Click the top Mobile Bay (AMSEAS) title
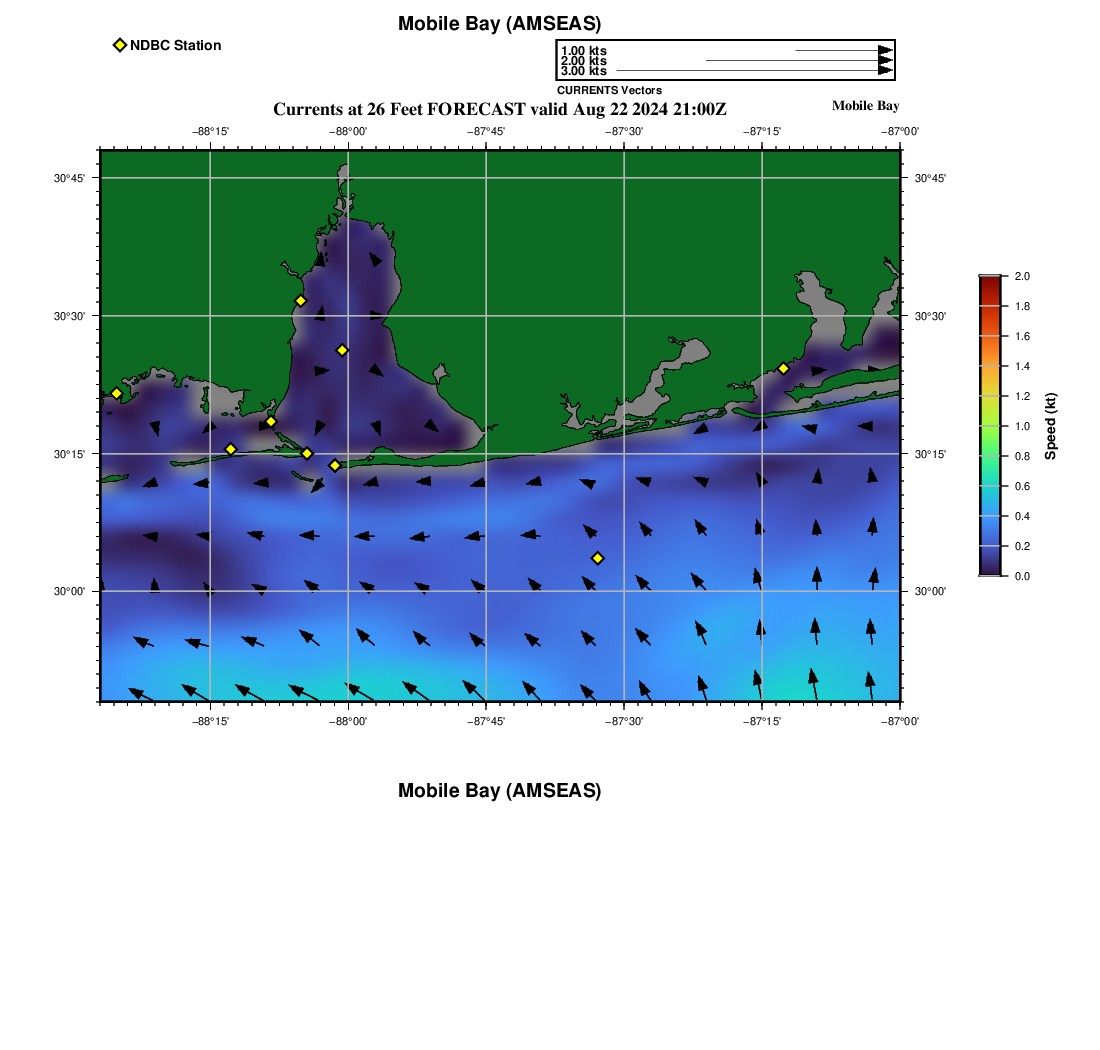 (x=499, y=24)
